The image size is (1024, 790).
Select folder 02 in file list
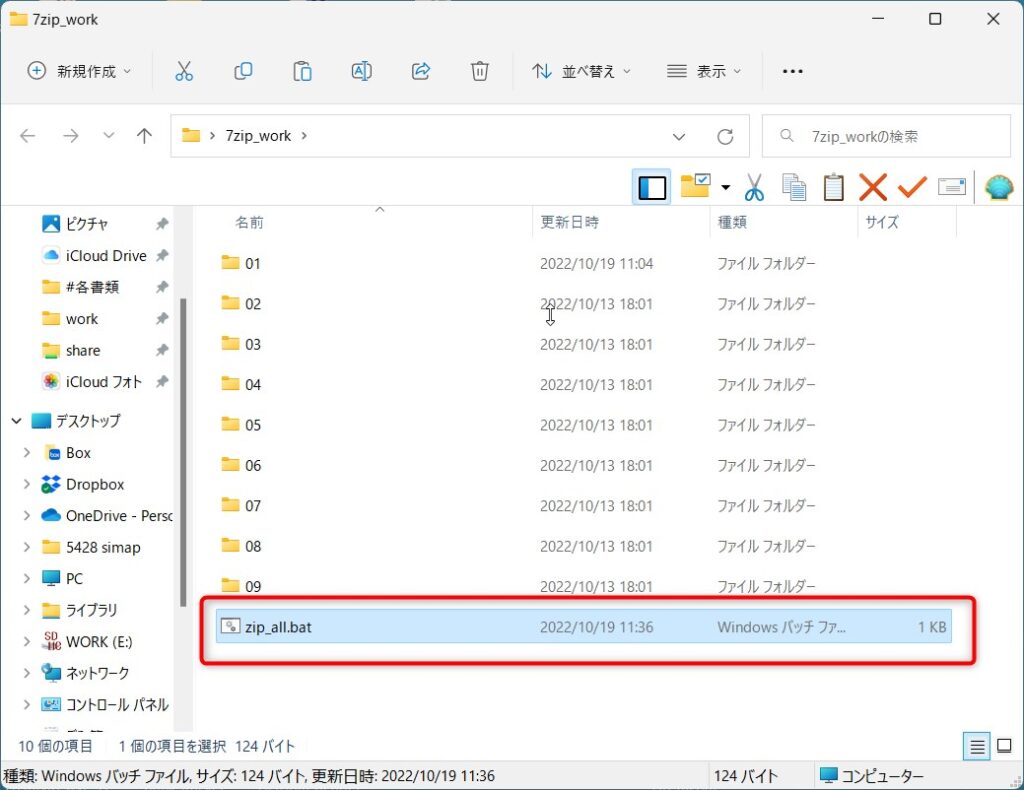point(583,304)
